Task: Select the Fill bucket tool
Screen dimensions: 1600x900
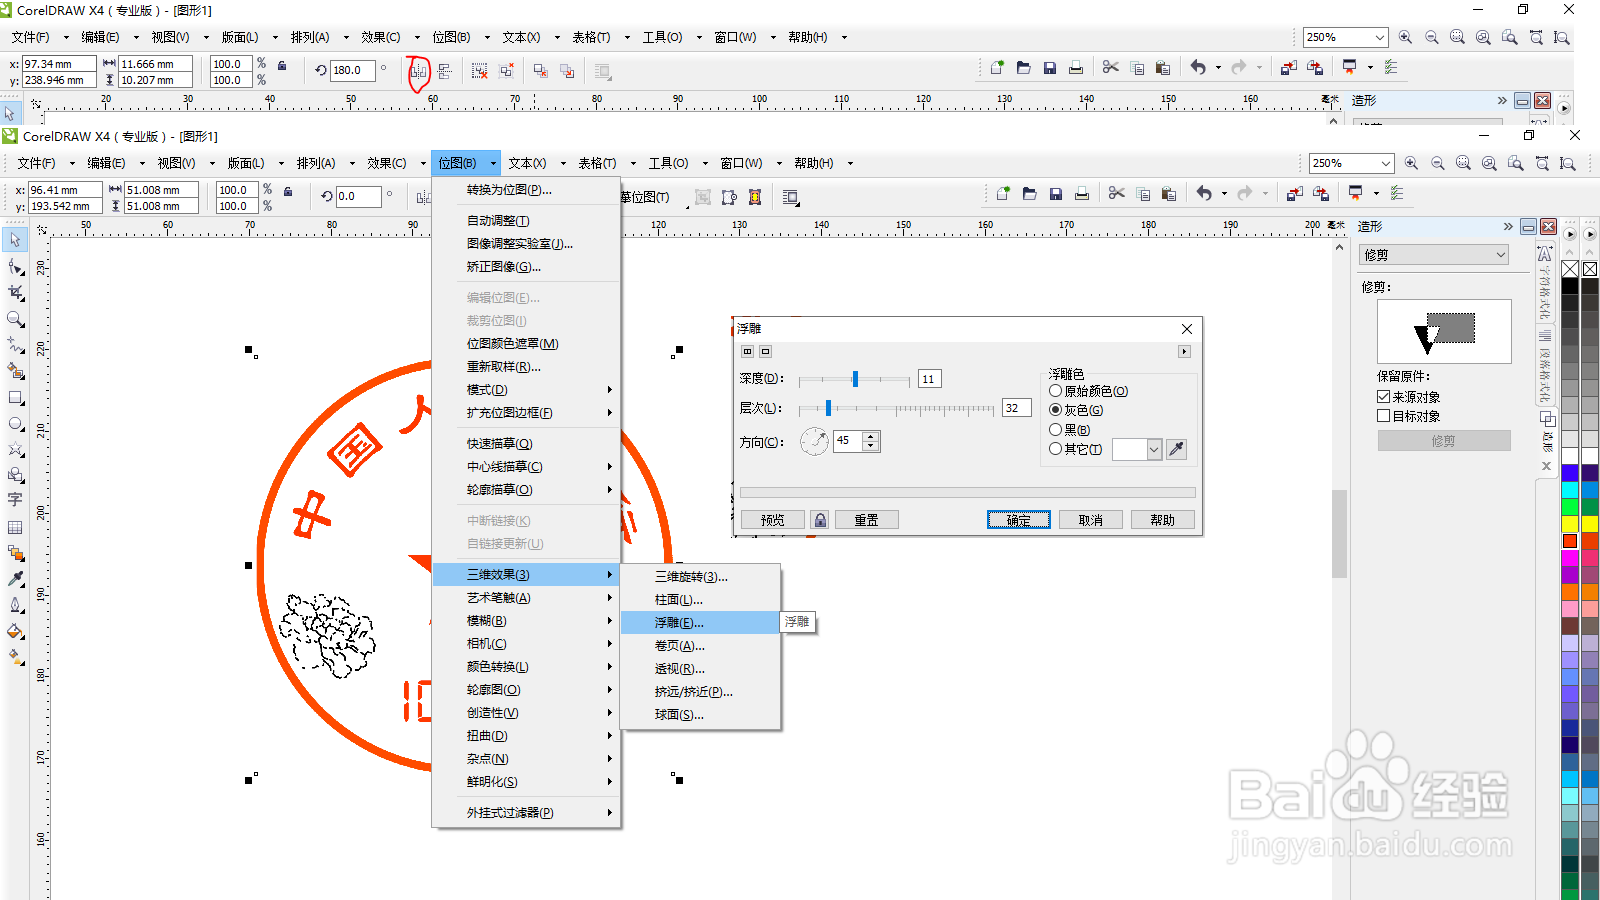Action: tap(15, 631)
